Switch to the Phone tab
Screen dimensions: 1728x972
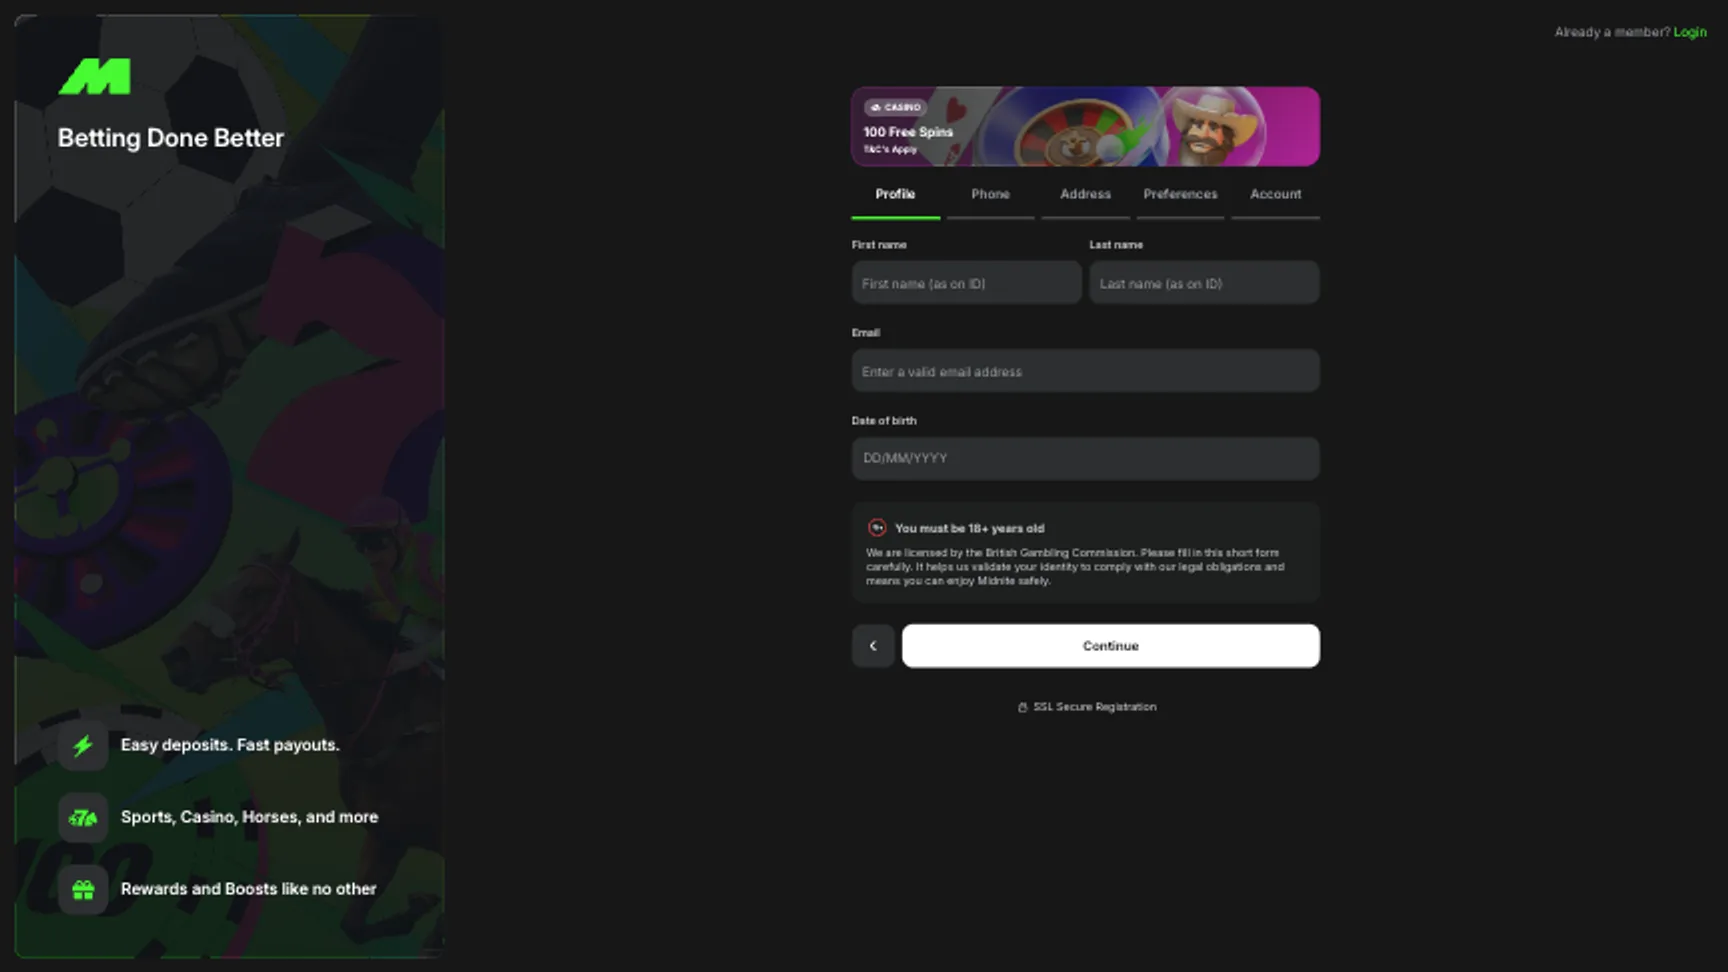990,194
